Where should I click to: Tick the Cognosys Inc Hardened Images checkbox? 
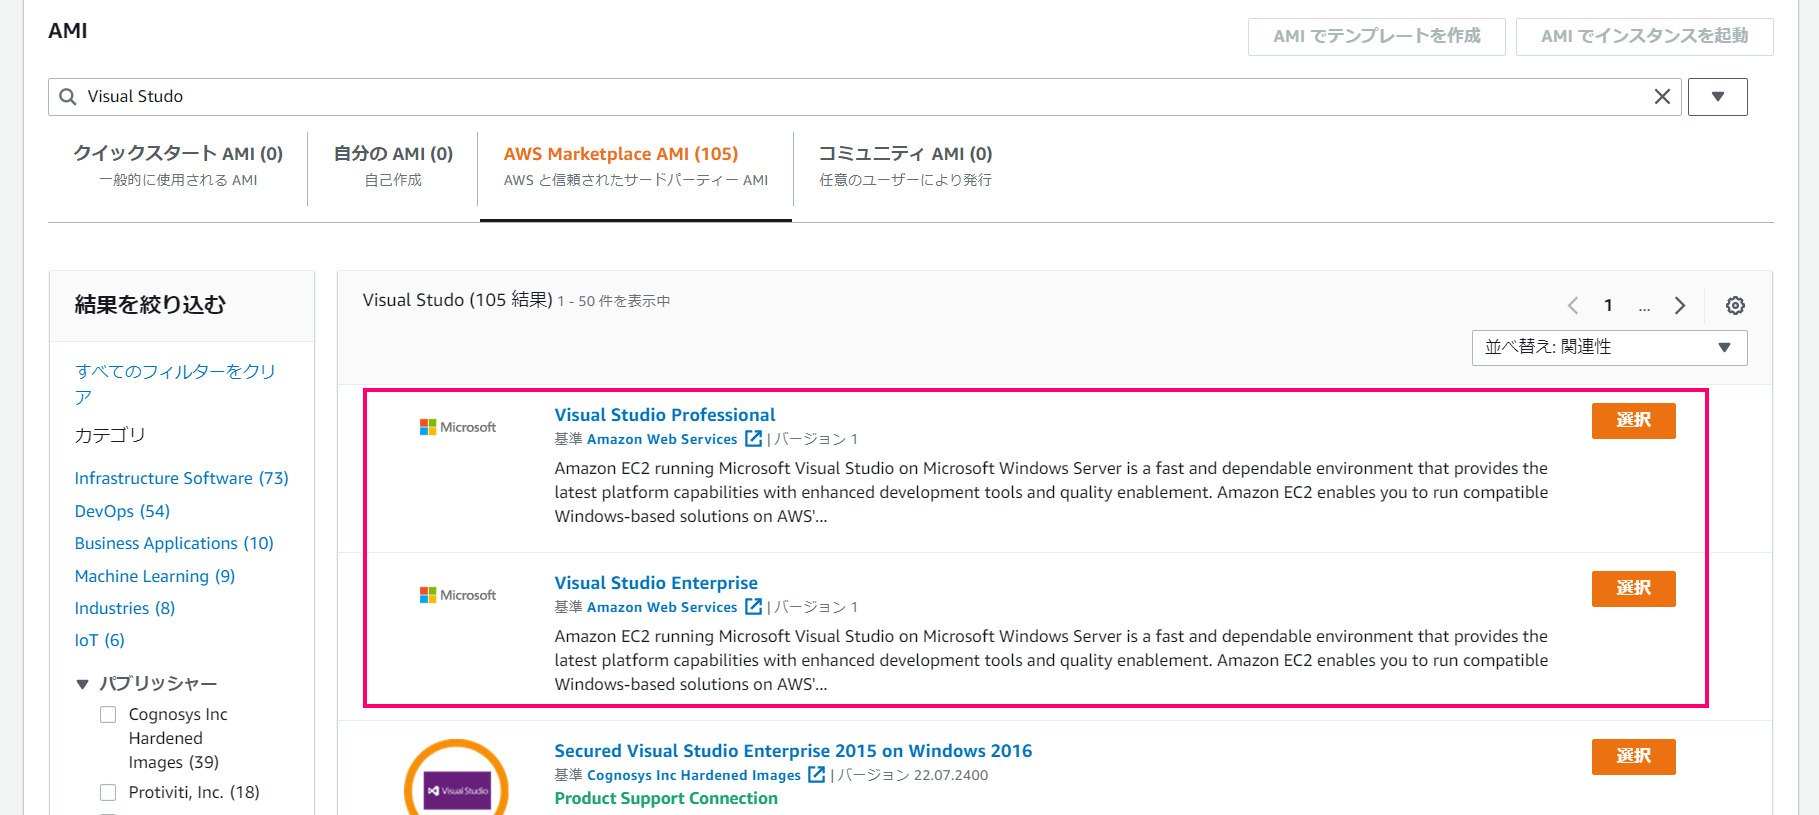pyautogui.click(x=108, y=715)
